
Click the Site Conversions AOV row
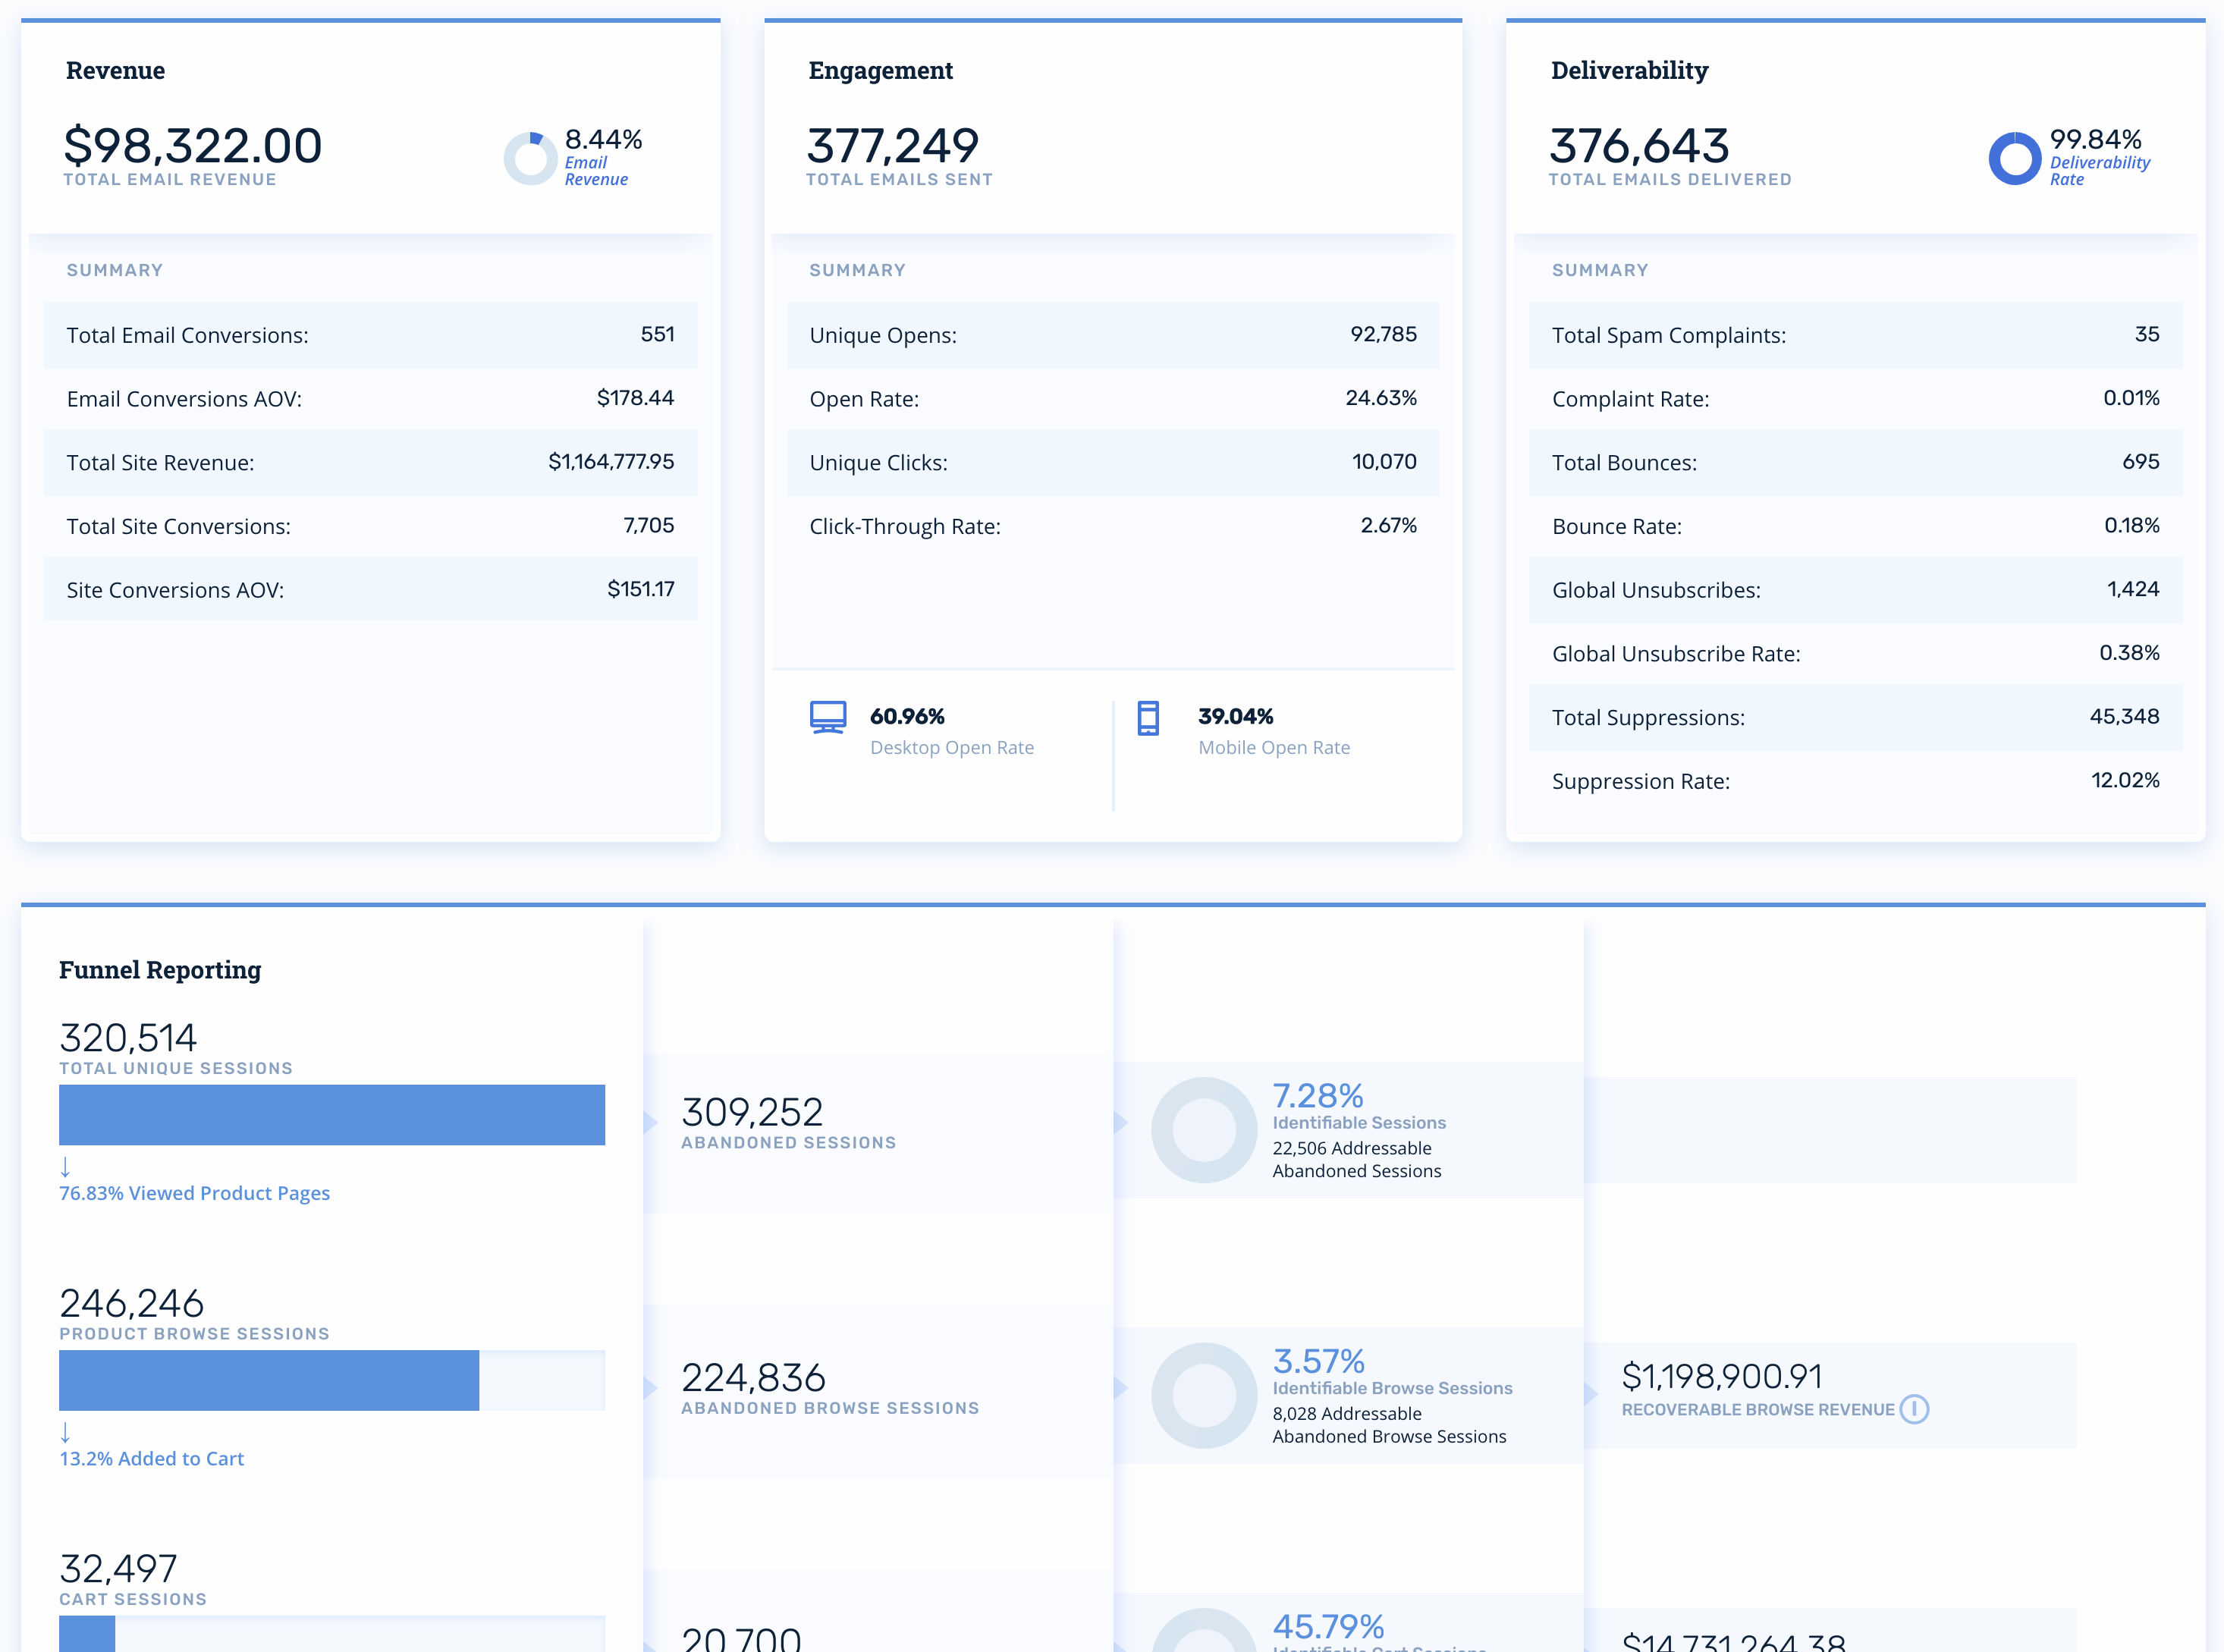[370, 590]
